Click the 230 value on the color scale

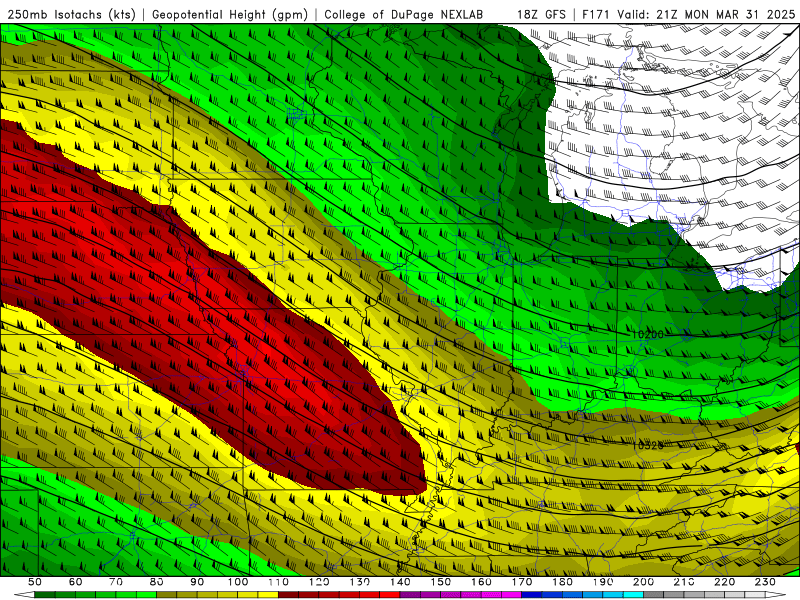(765, 582)
